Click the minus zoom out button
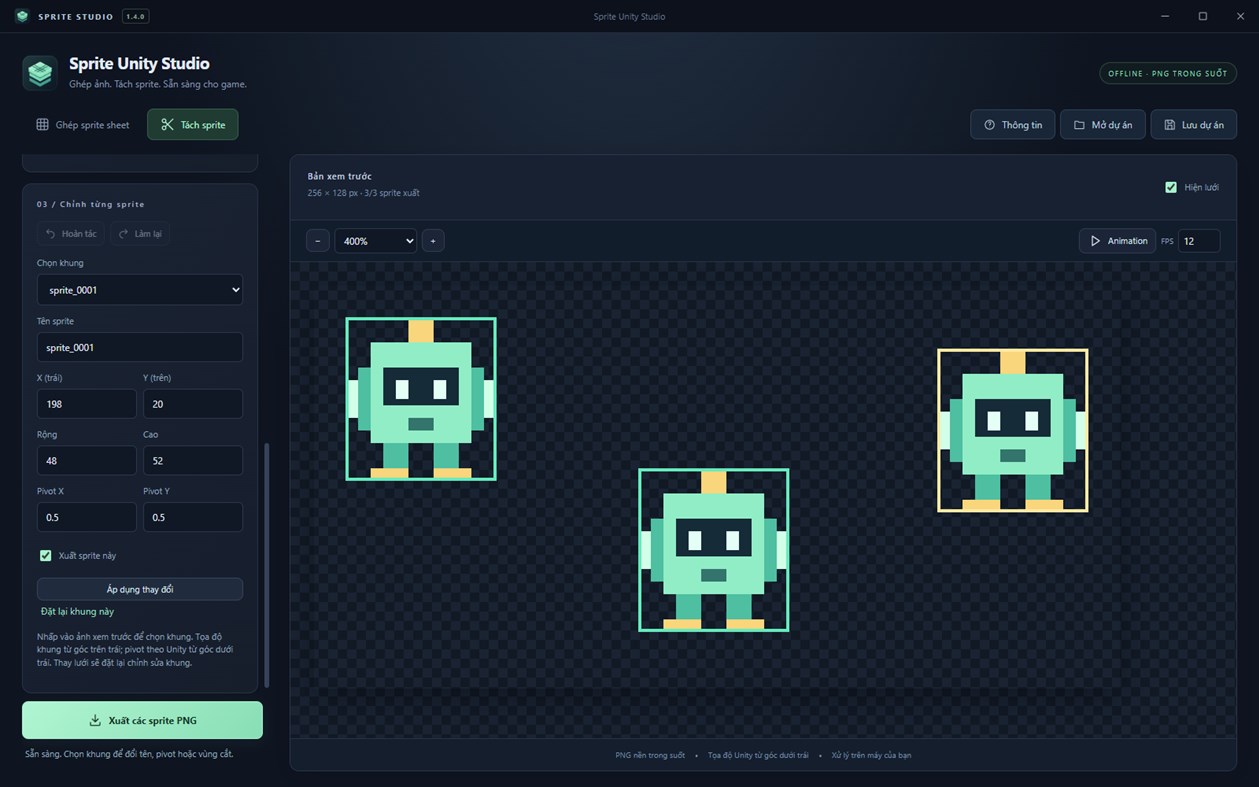1259x787 pixels. (x=318, y=241)
